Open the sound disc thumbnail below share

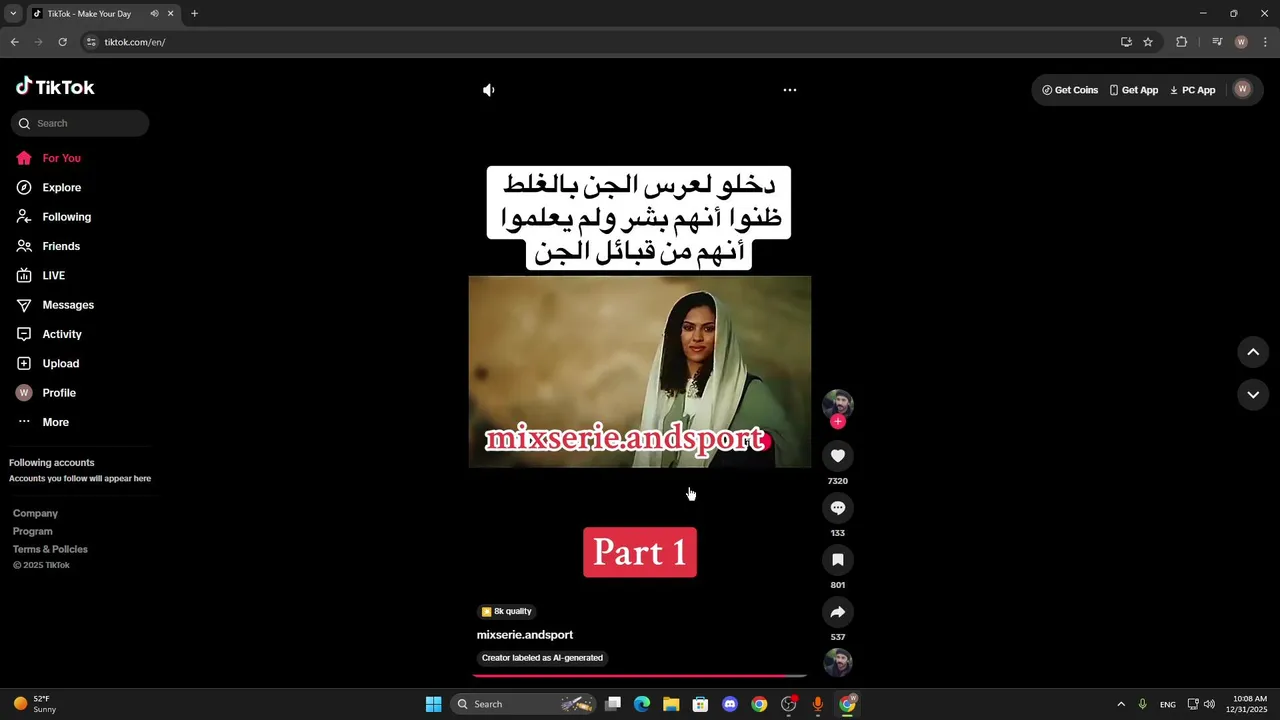coord(838,663)
